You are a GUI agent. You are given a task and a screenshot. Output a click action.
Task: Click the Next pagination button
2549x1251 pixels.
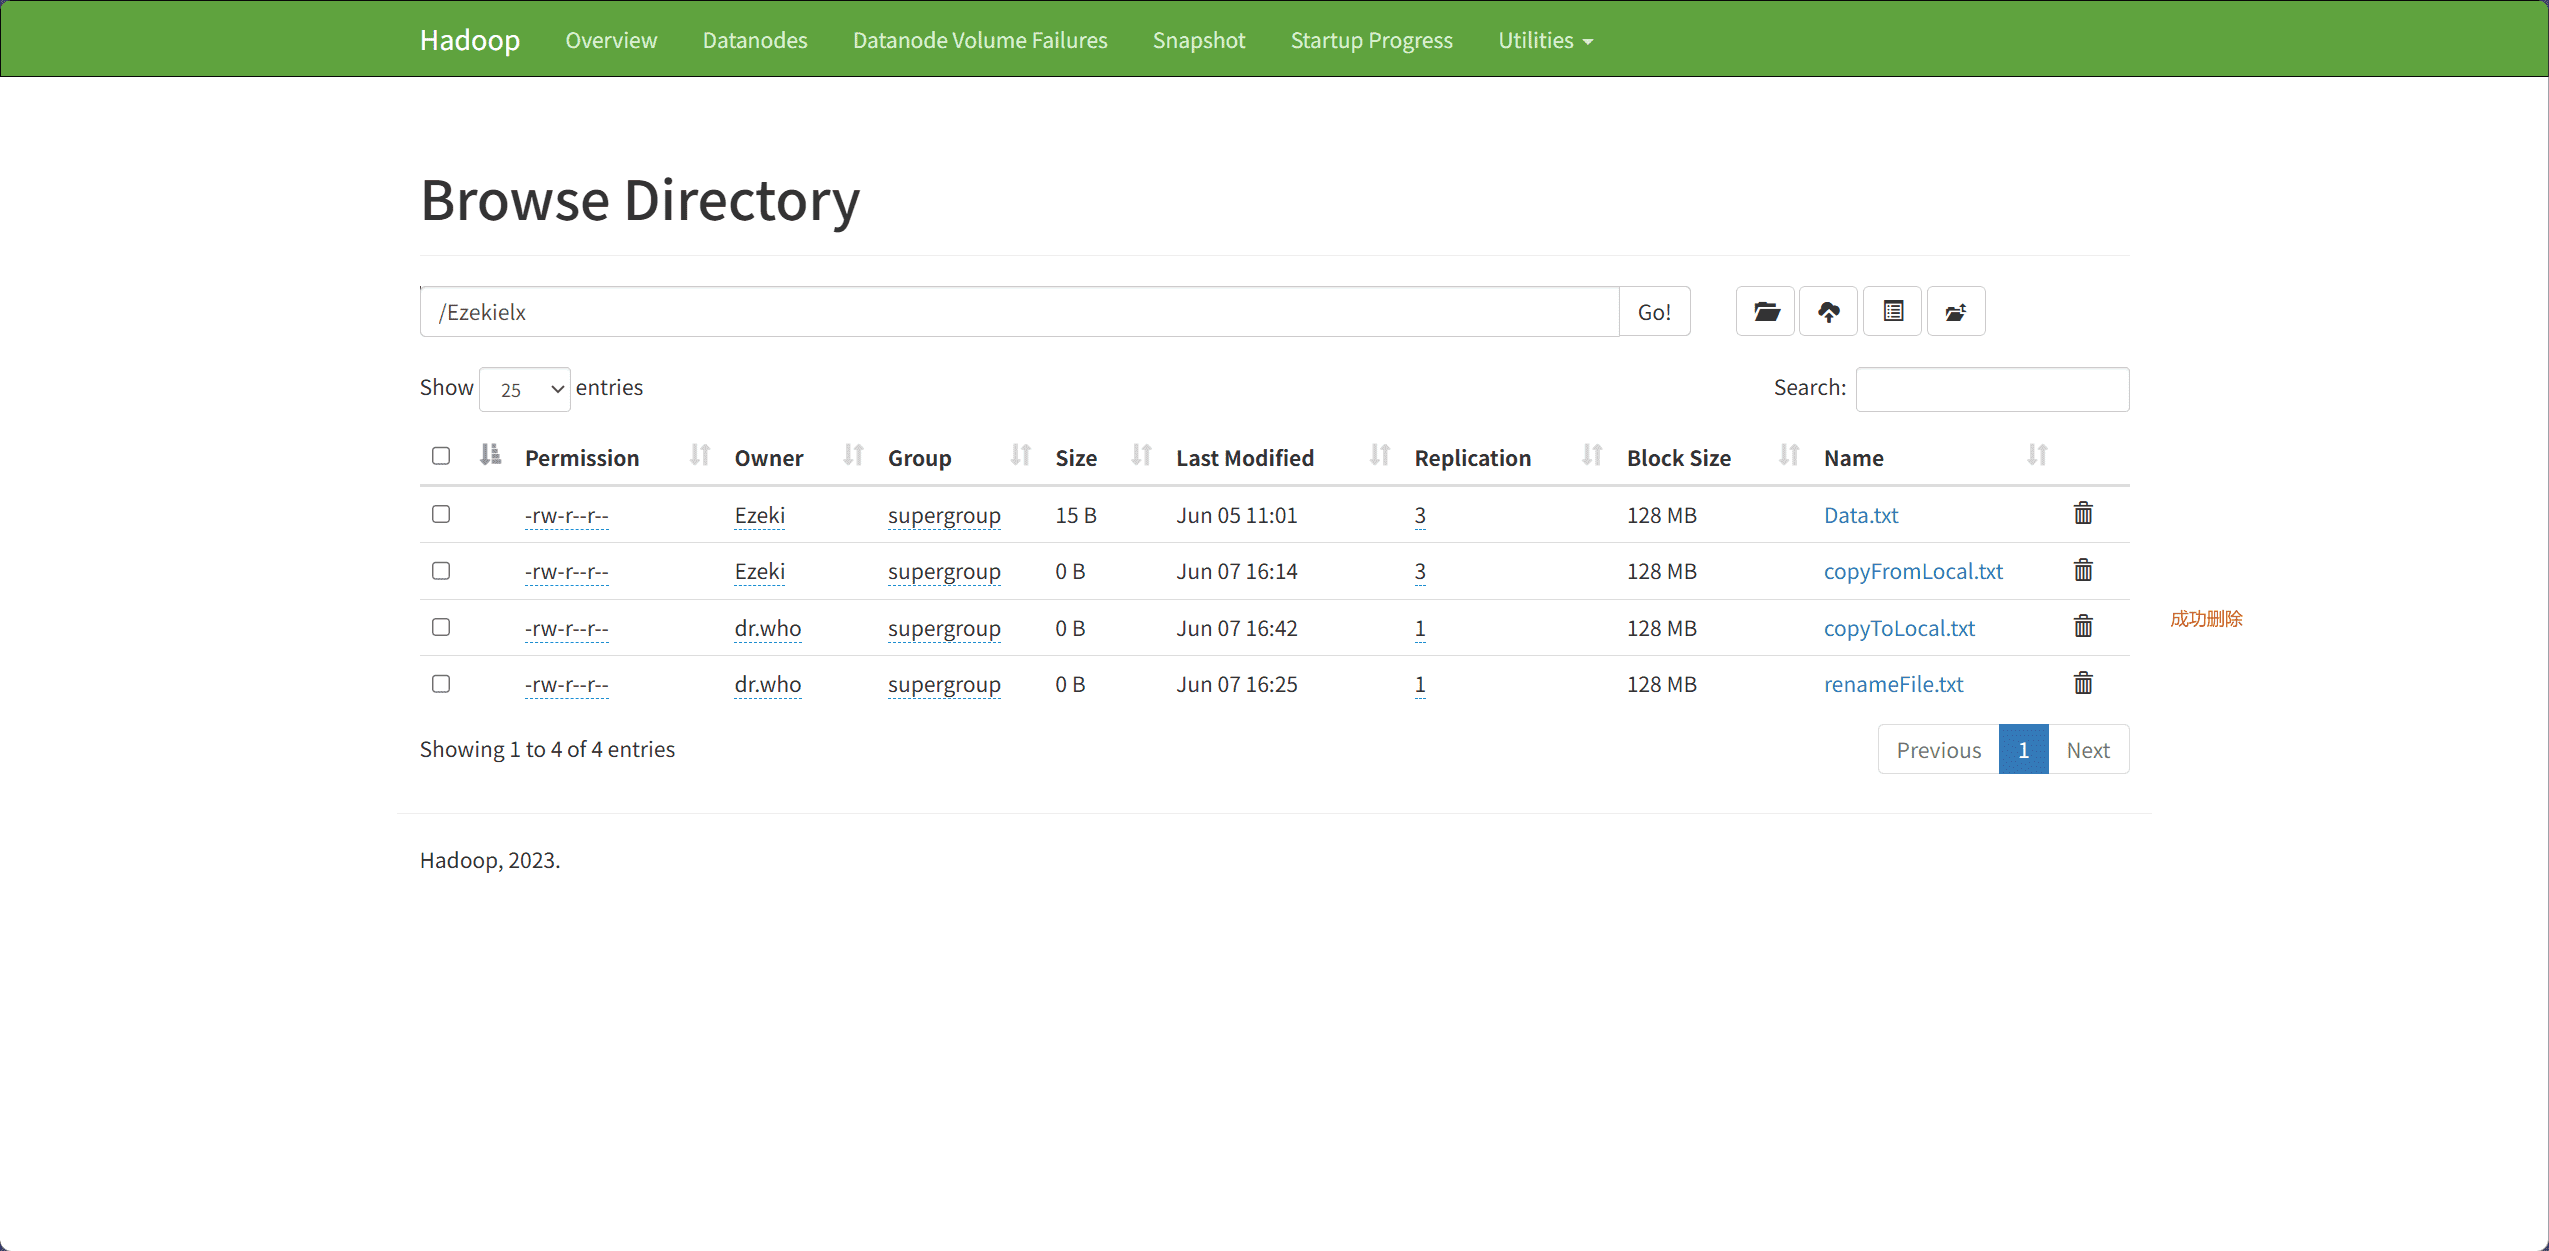coord(2088,750)
